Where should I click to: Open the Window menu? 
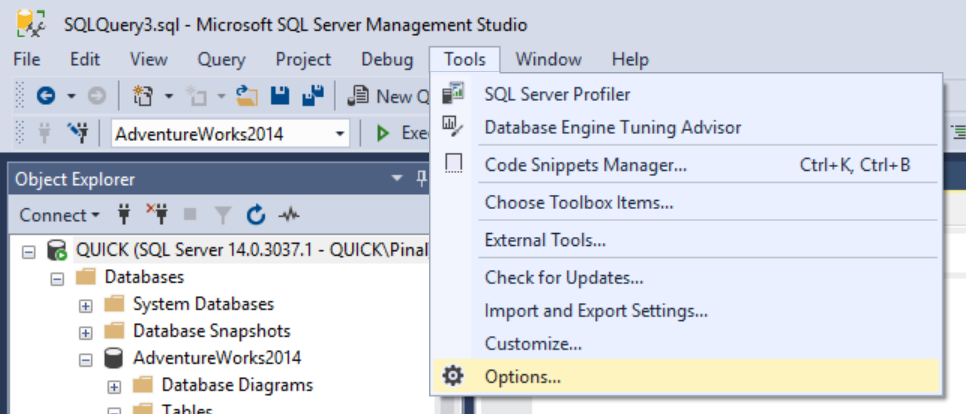(x=548, y=60)
